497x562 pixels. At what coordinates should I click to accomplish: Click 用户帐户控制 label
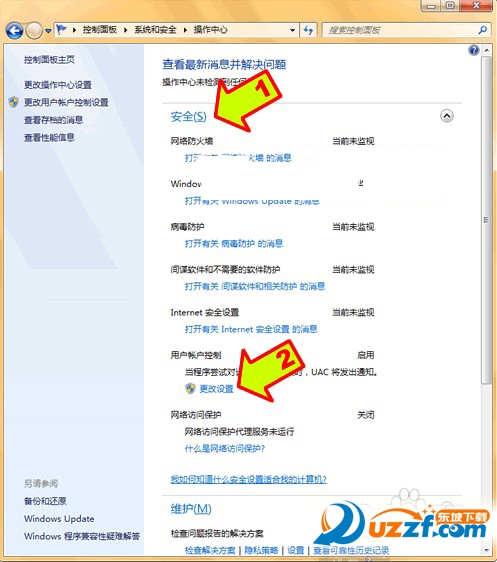point(196,355)
